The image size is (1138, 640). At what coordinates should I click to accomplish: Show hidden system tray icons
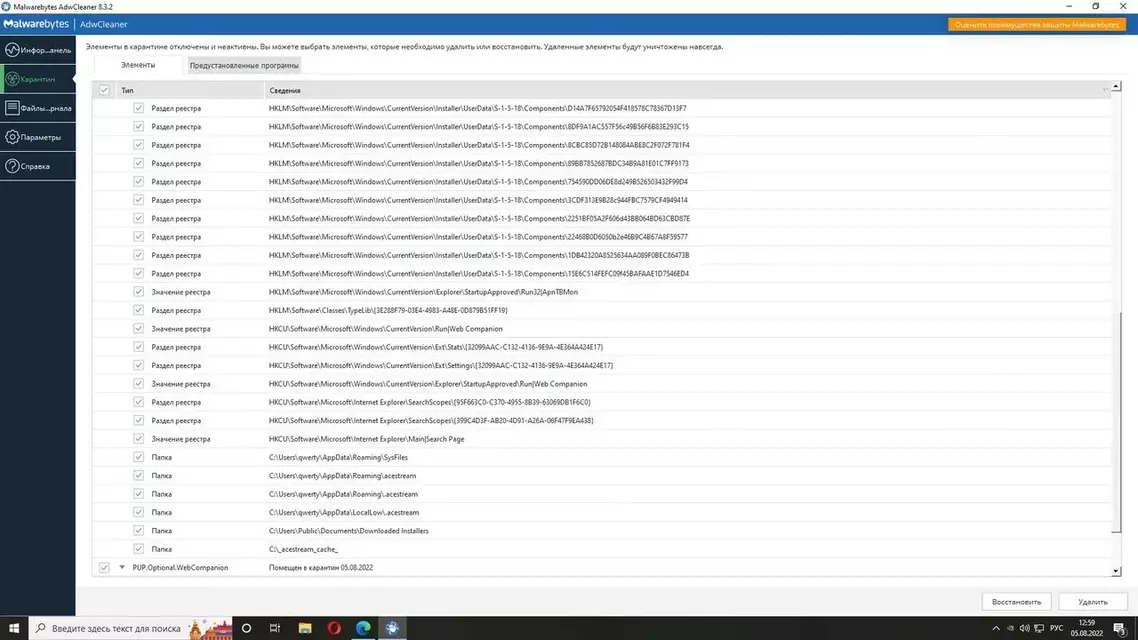tap(996, 628)
